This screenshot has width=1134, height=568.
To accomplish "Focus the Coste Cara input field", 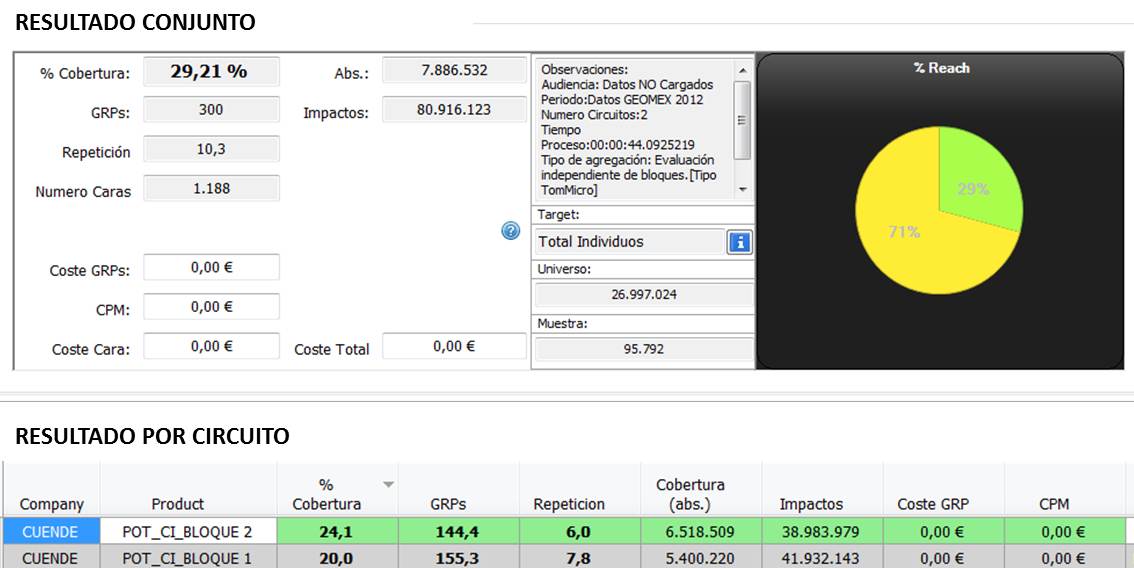I will coord(211,346).
